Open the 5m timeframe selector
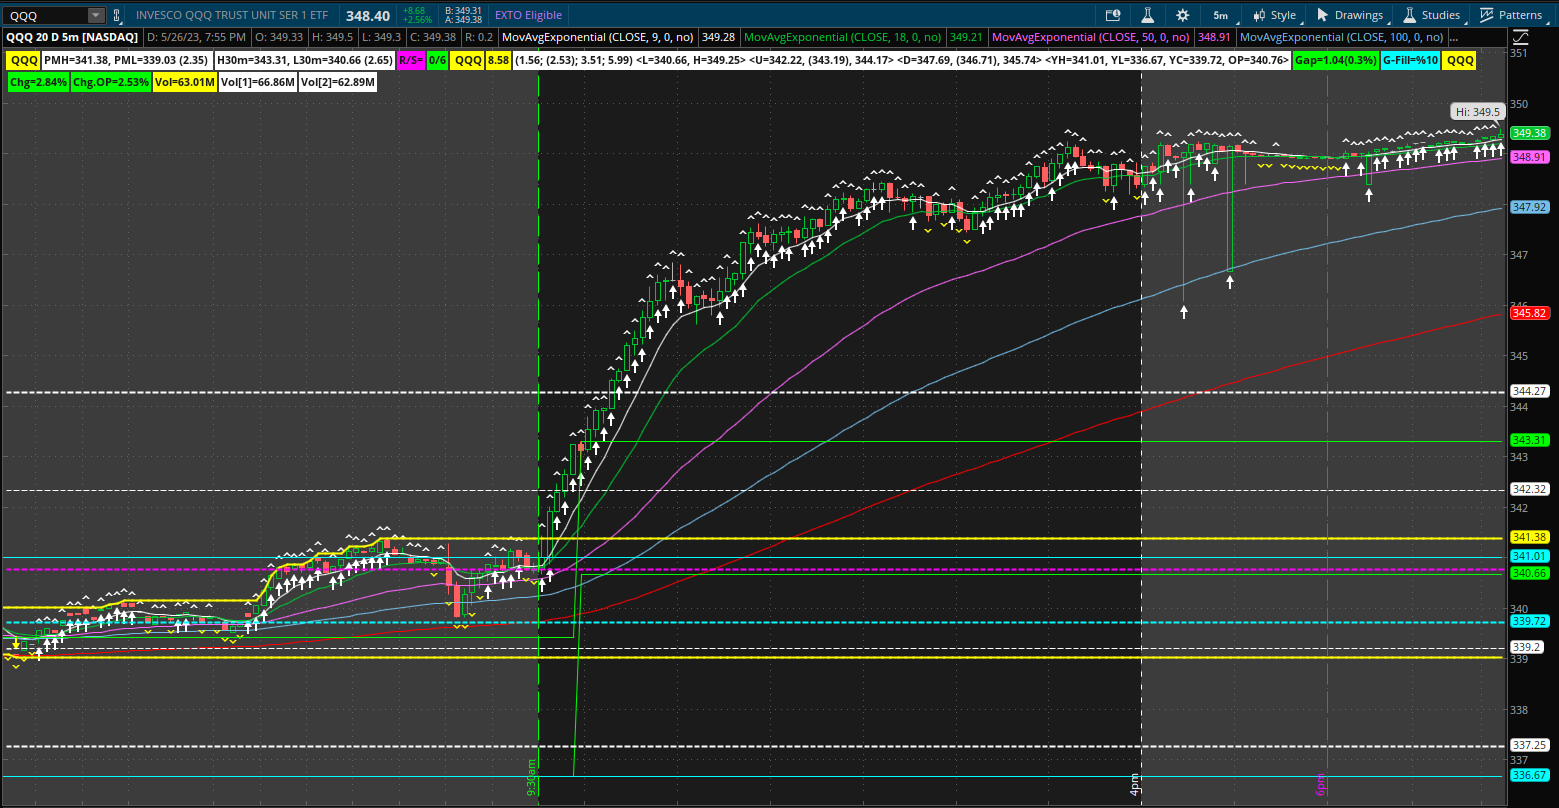The width and height of the screenshot is (1559, 808). pos(1221,15)
